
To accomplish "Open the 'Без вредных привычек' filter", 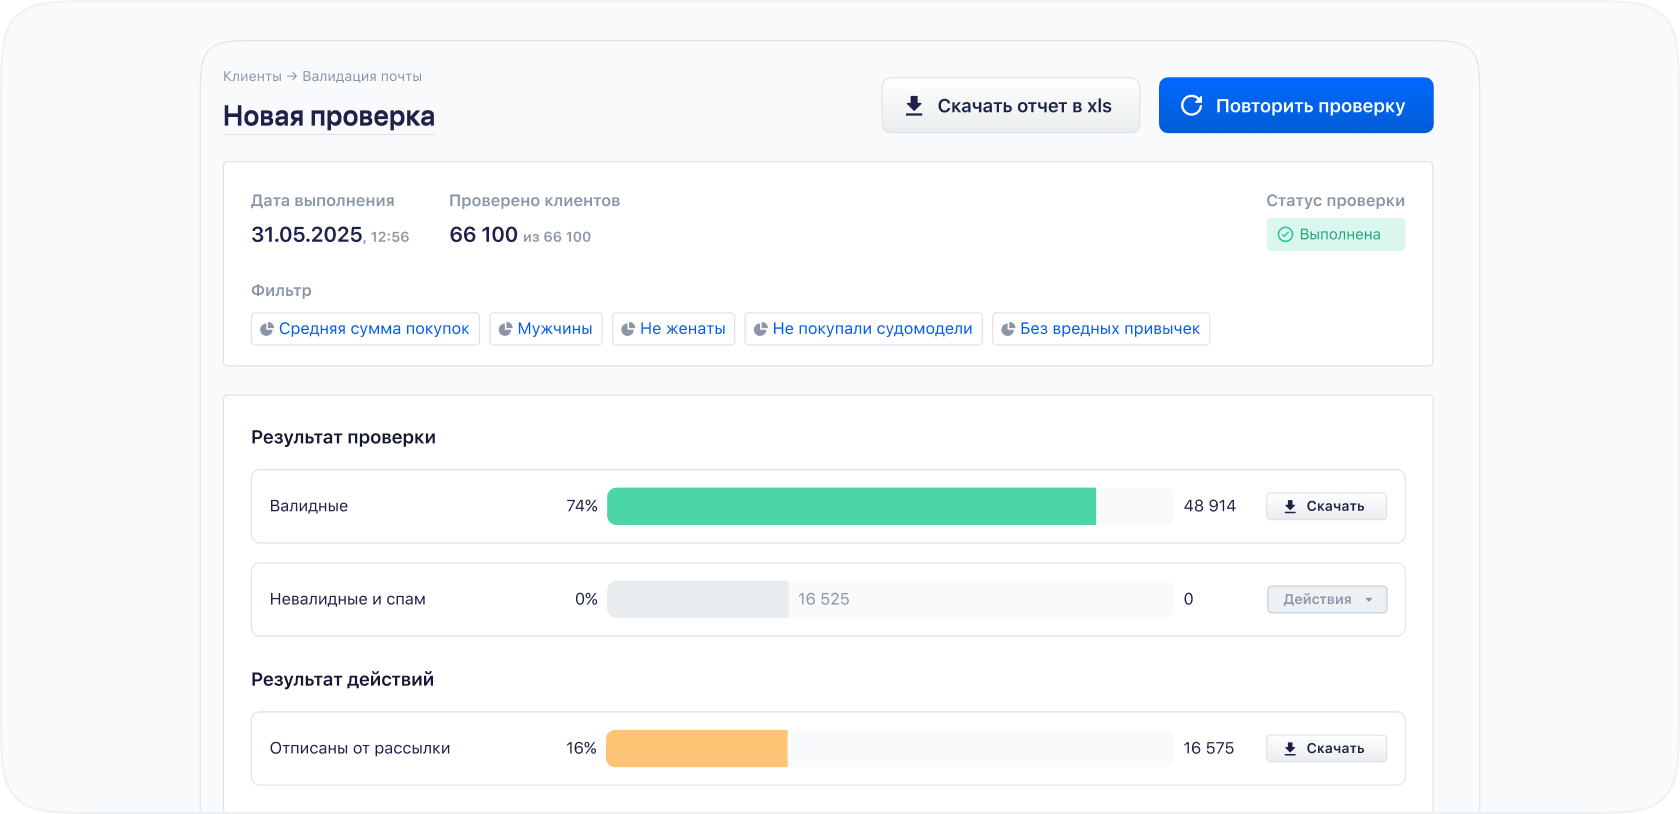I will (1101, 329).
